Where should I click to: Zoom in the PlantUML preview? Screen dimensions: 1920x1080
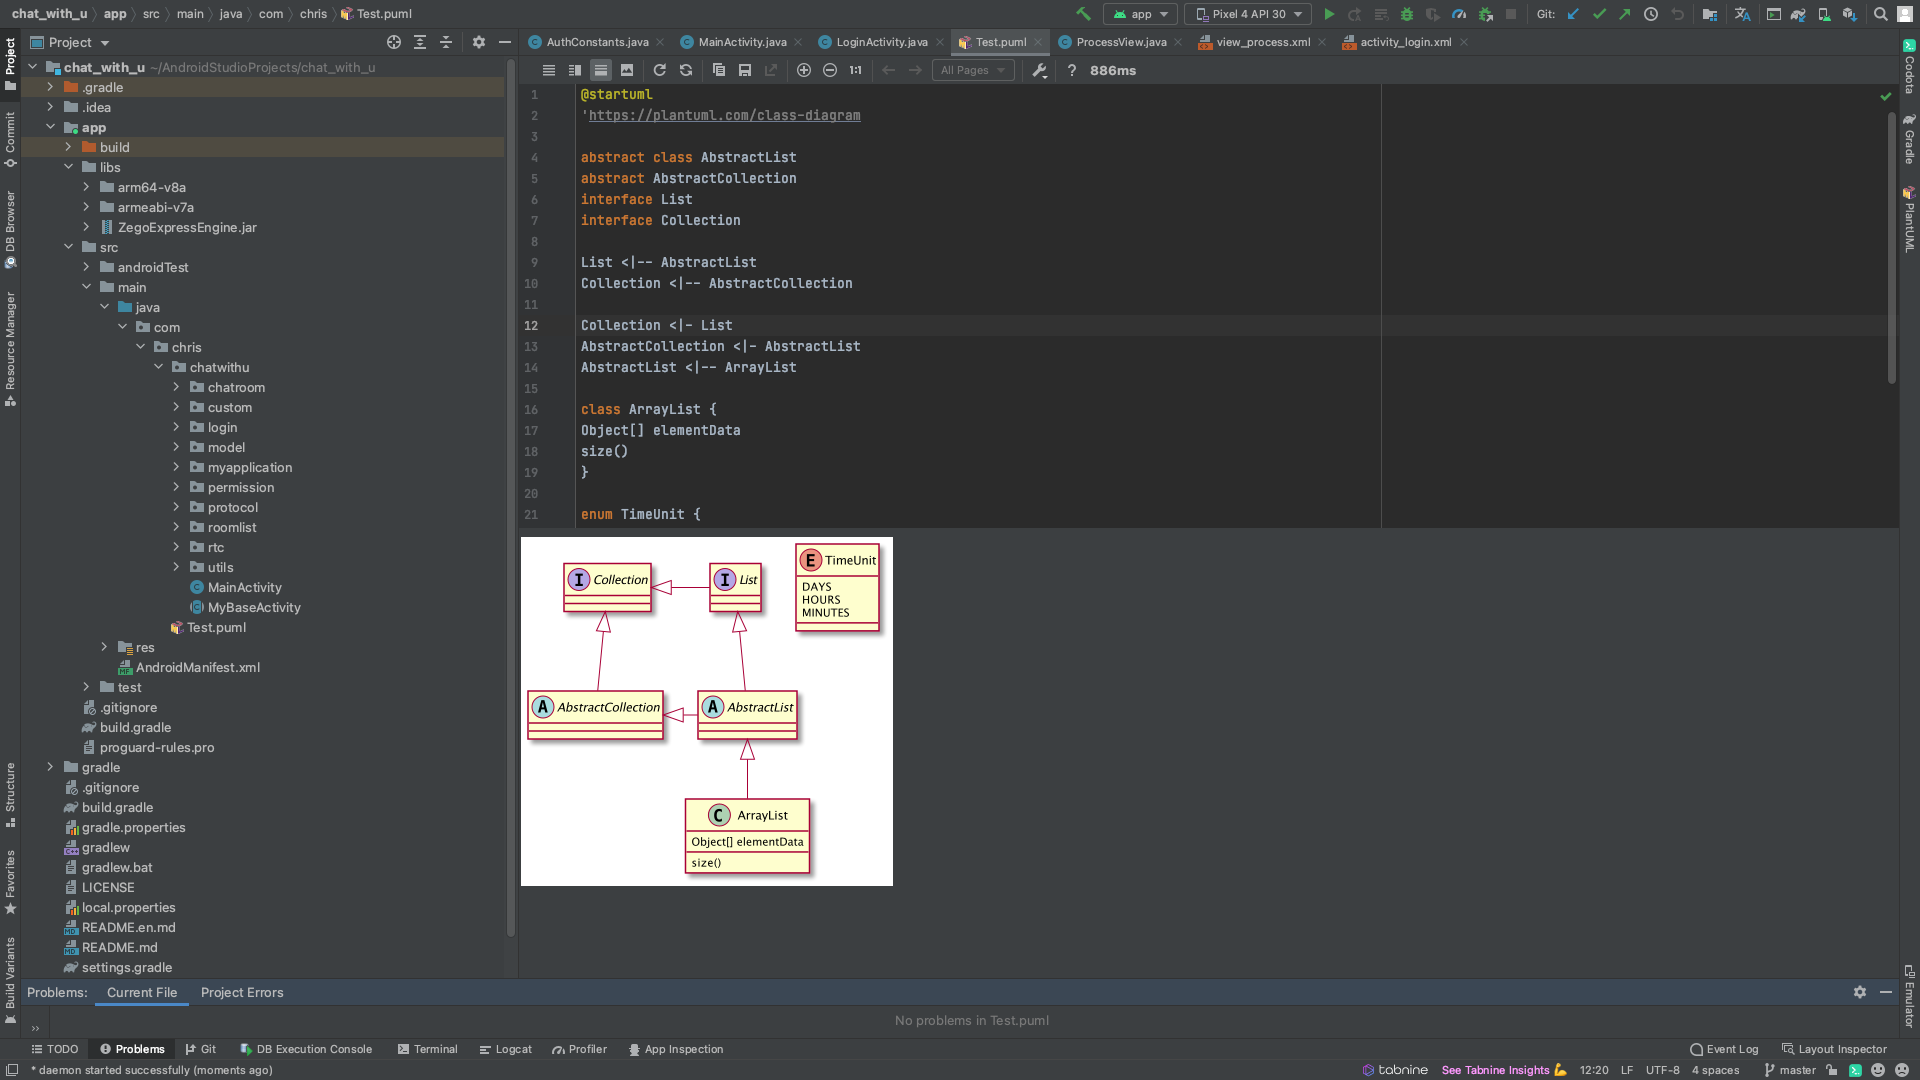click(803, 70)
